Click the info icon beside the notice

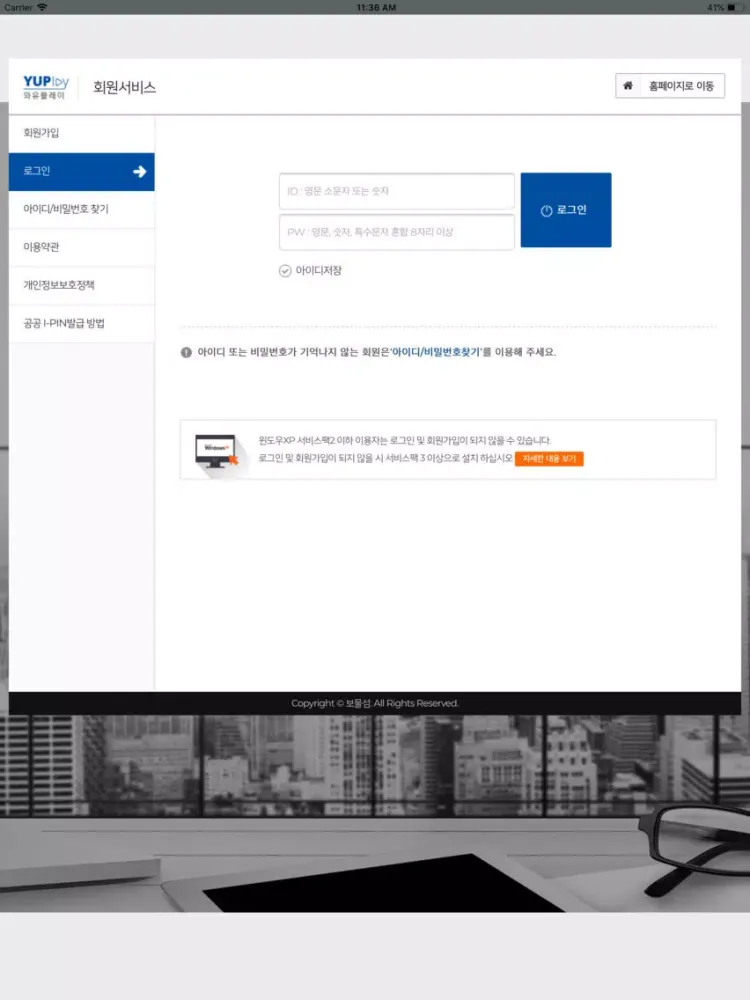[x=186, y=353]
